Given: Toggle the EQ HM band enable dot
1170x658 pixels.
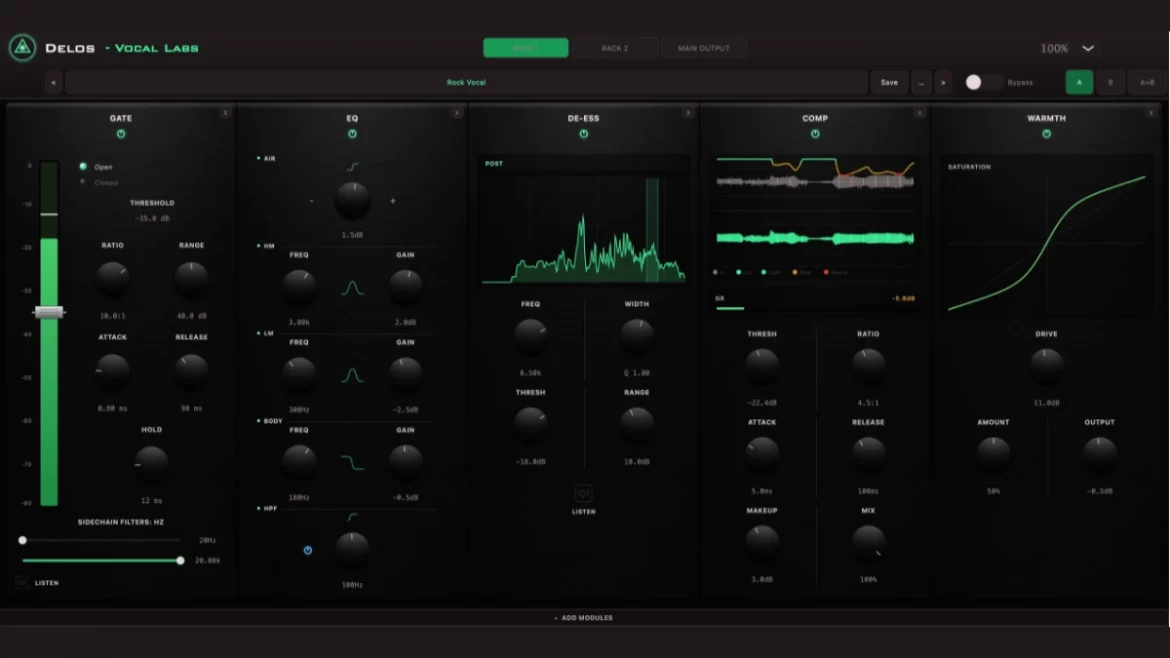Looking at the screenshot, I should tap(259, 245).
